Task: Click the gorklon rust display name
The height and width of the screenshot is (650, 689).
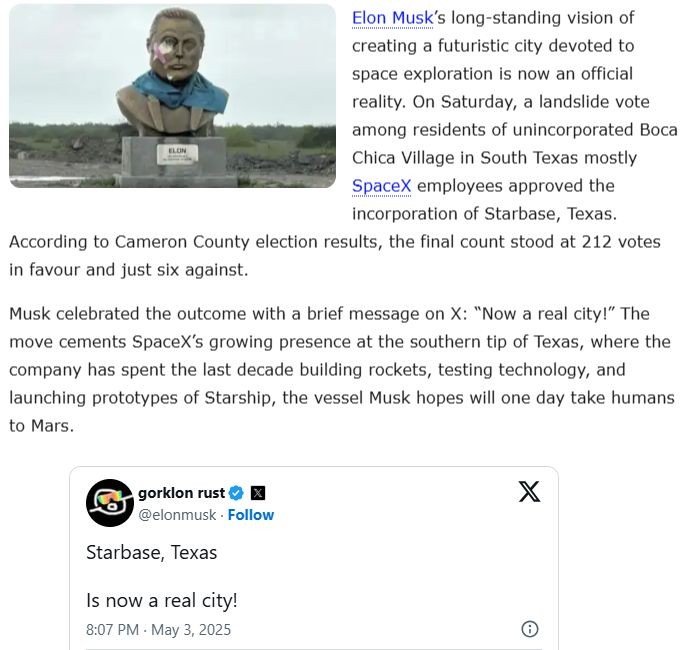Action: 181,493
